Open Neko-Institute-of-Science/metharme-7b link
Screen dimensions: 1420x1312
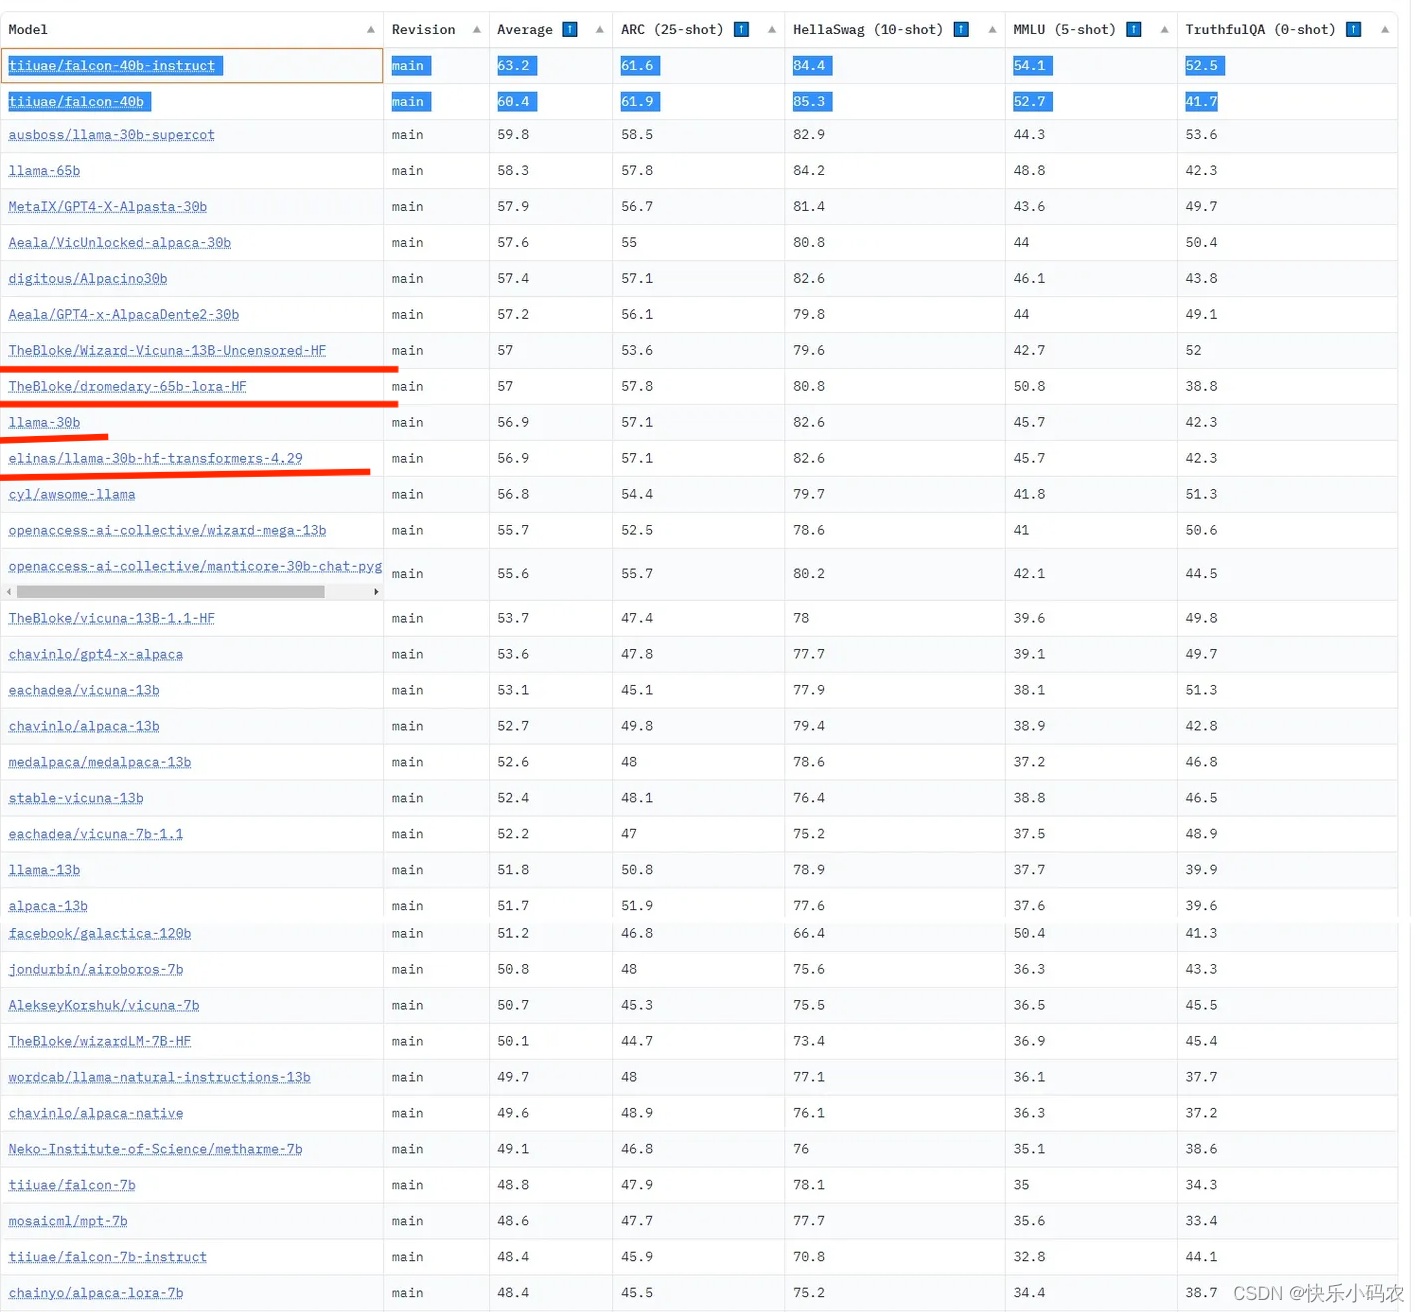point(155,1150)
